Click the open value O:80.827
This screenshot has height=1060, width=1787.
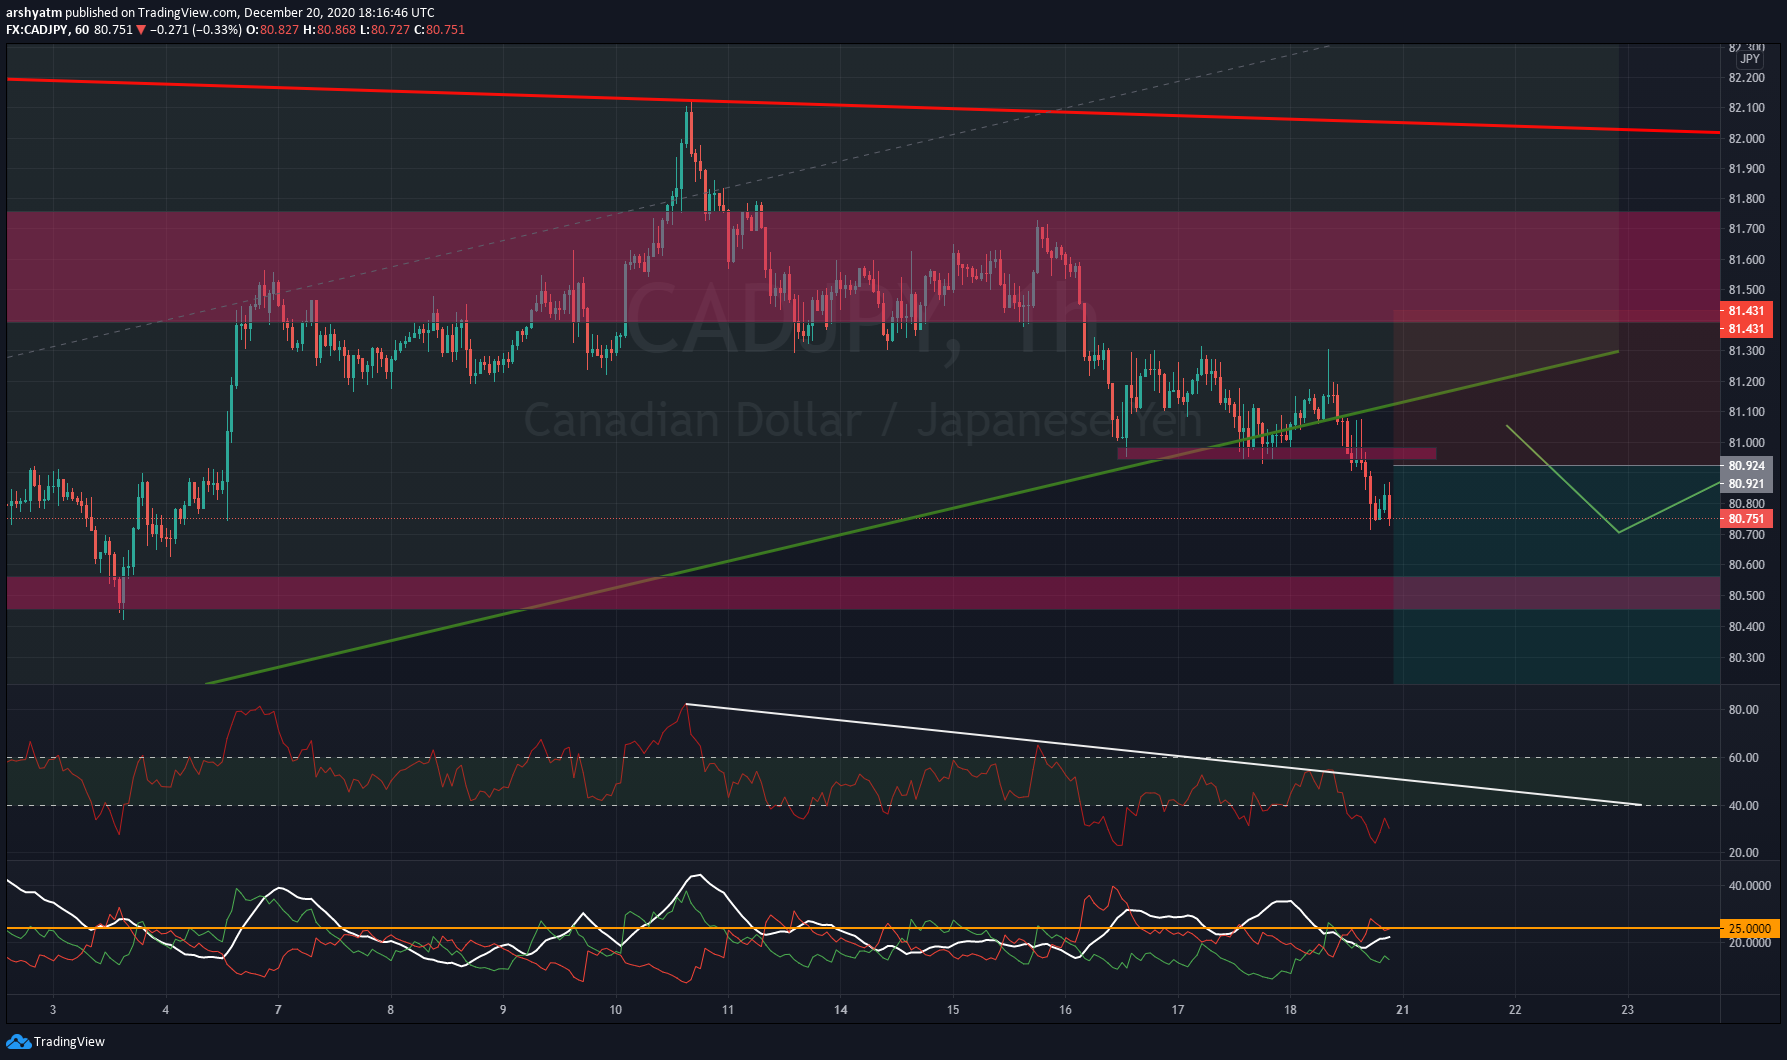(x=273, y=30)
